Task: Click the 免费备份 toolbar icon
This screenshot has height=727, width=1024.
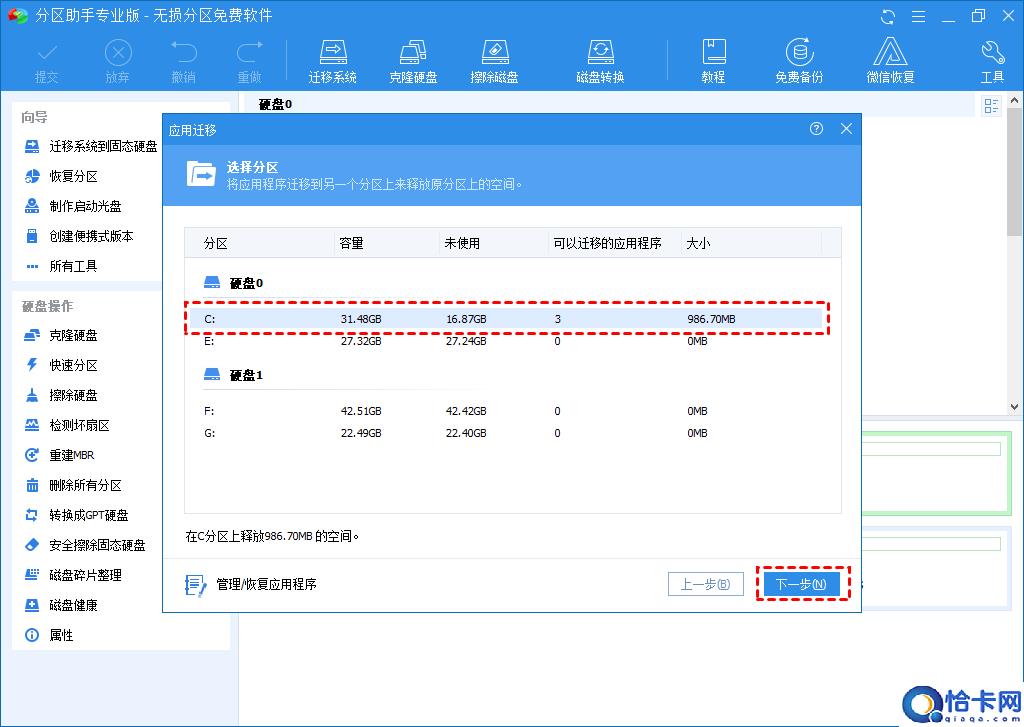Action: (x=799, y=61)
